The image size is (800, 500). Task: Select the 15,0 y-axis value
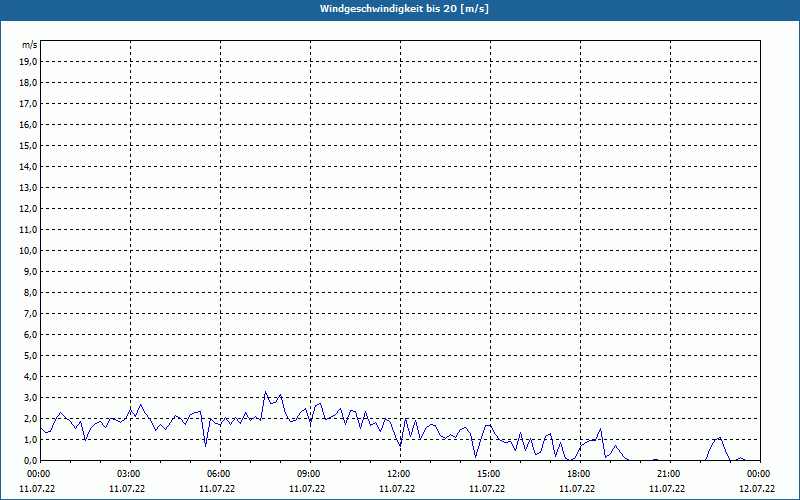pyautogui.click(x=29, y=145)
